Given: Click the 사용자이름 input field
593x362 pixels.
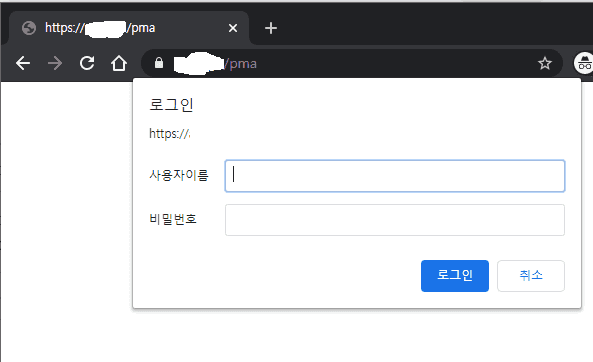Looking at the screenshot, I should pos(395,176).
